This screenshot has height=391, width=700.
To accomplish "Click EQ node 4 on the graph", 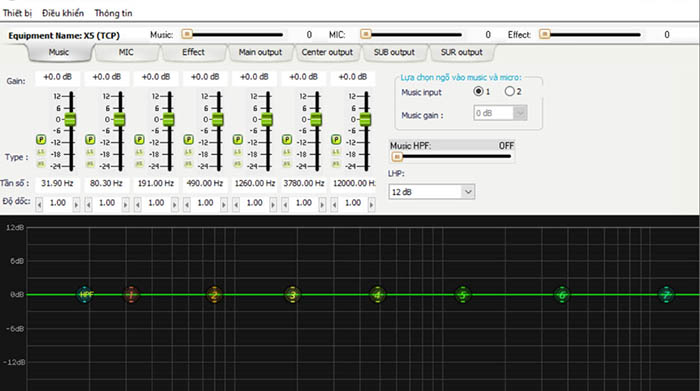I will pos(378,295).
